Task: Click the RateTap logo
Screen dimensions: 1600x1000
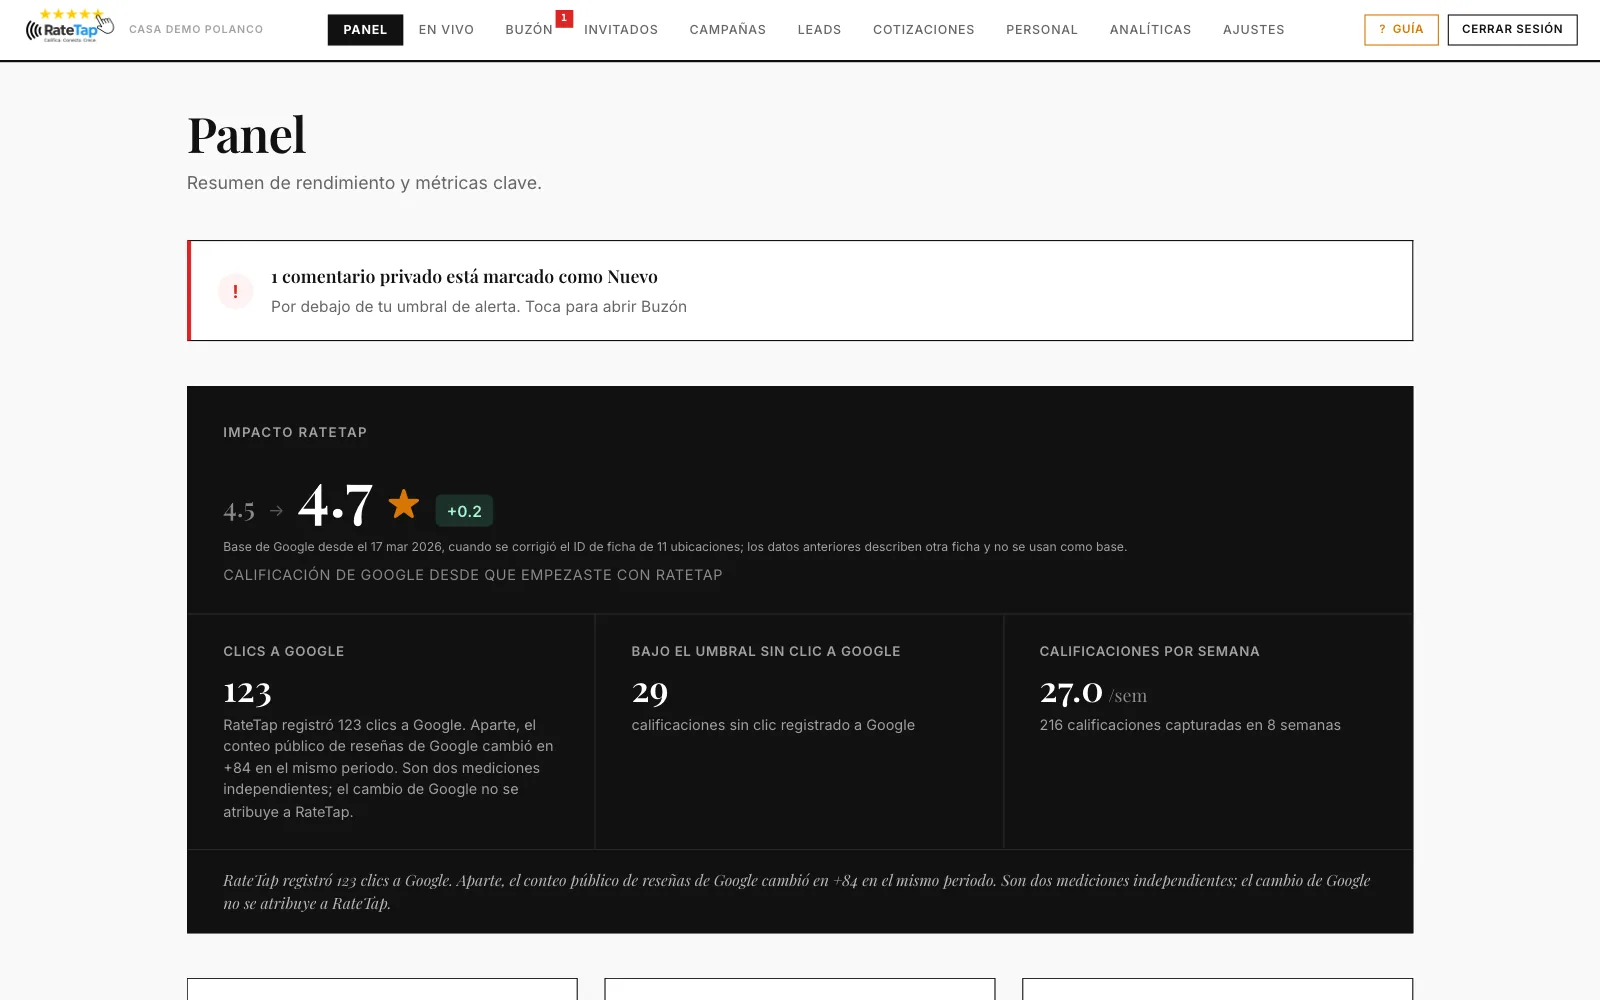Action: pos(70,27)
